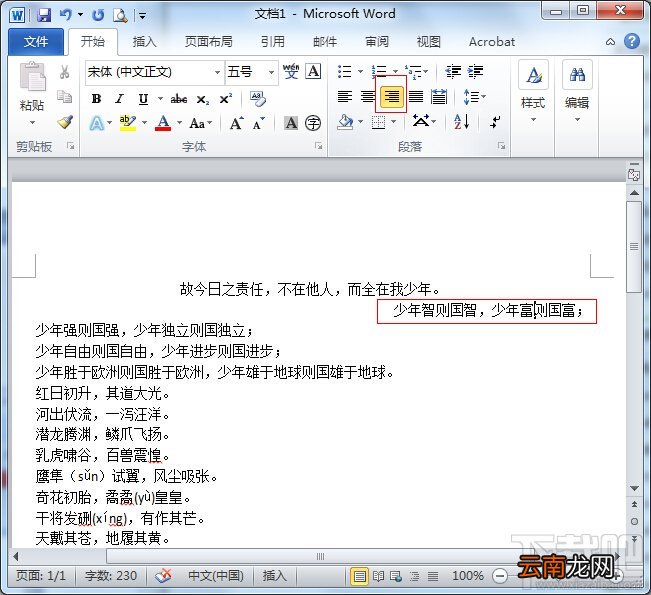
Task: Expand font size dropdown 五号
Action: [x=271, y=72]
